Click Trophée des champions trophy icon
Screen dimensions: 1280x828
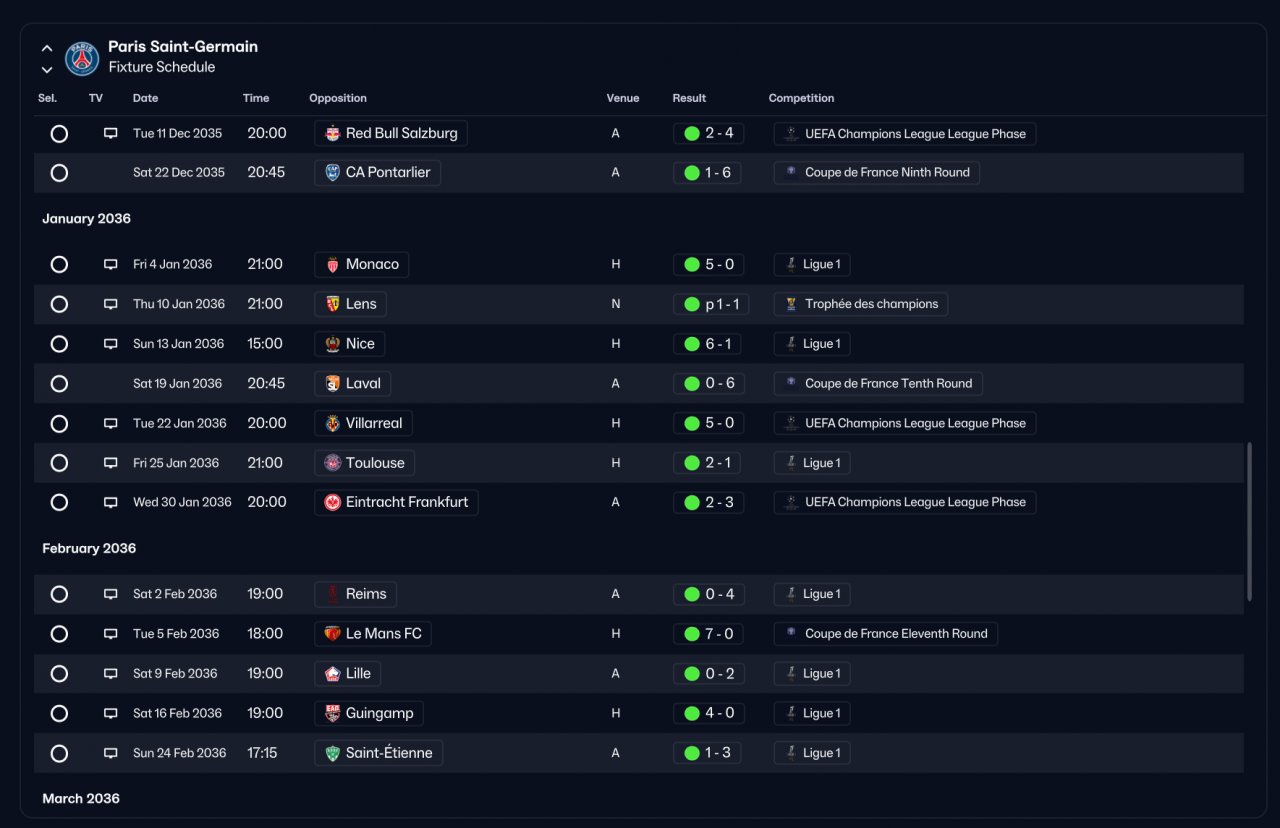point(791,304)
